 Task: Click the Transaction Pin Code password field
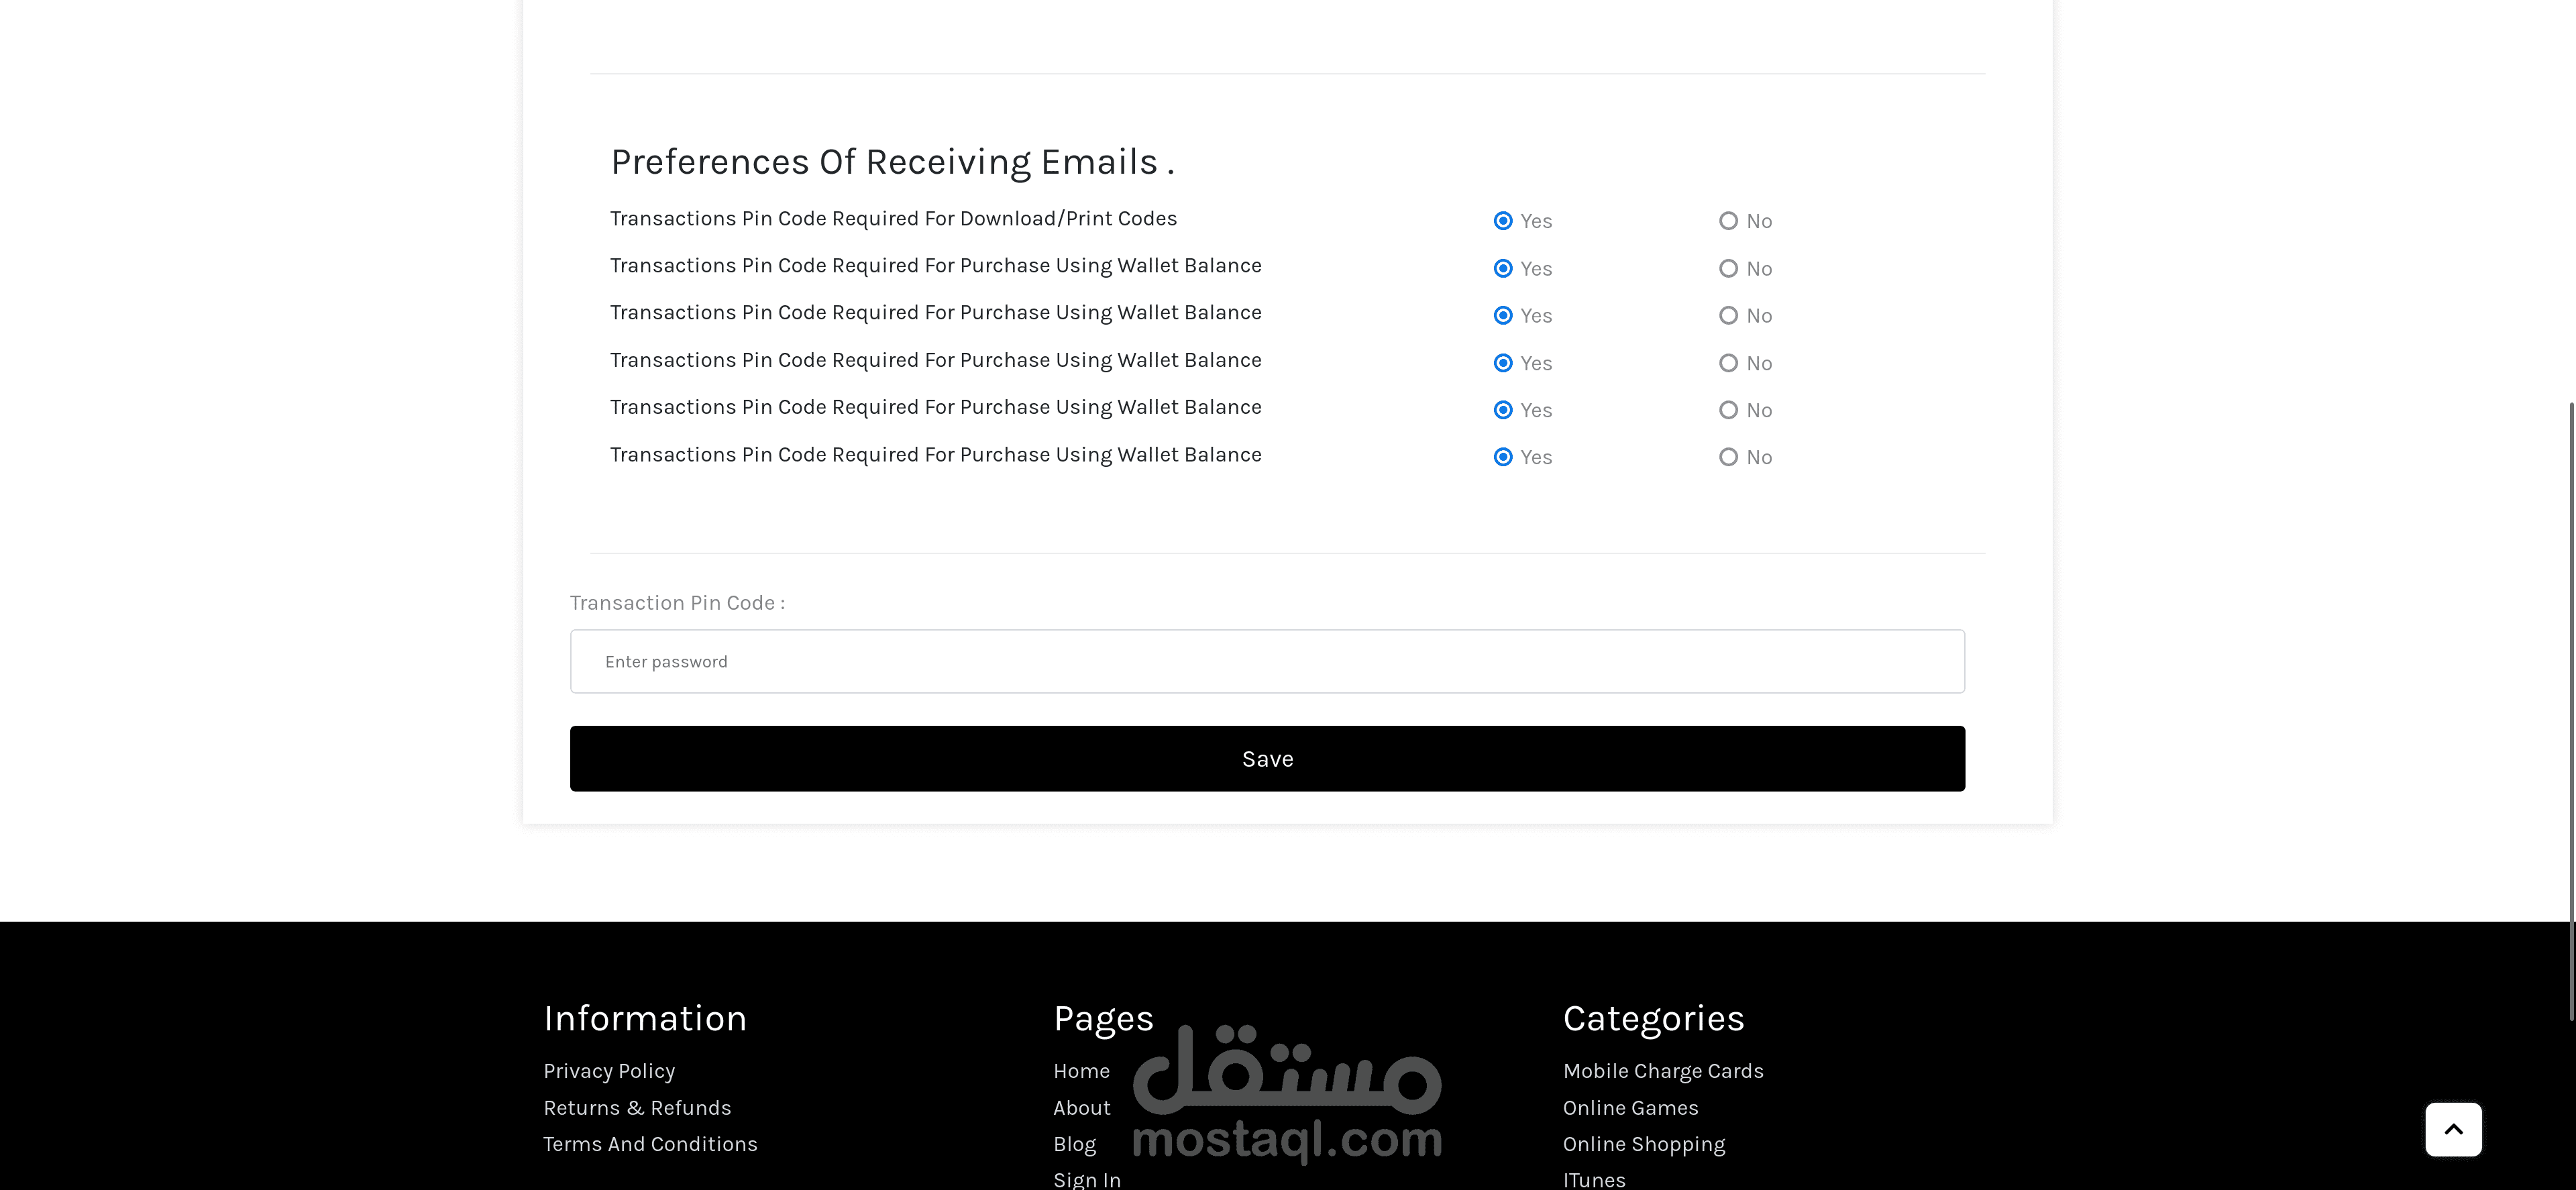(1266, 661)
